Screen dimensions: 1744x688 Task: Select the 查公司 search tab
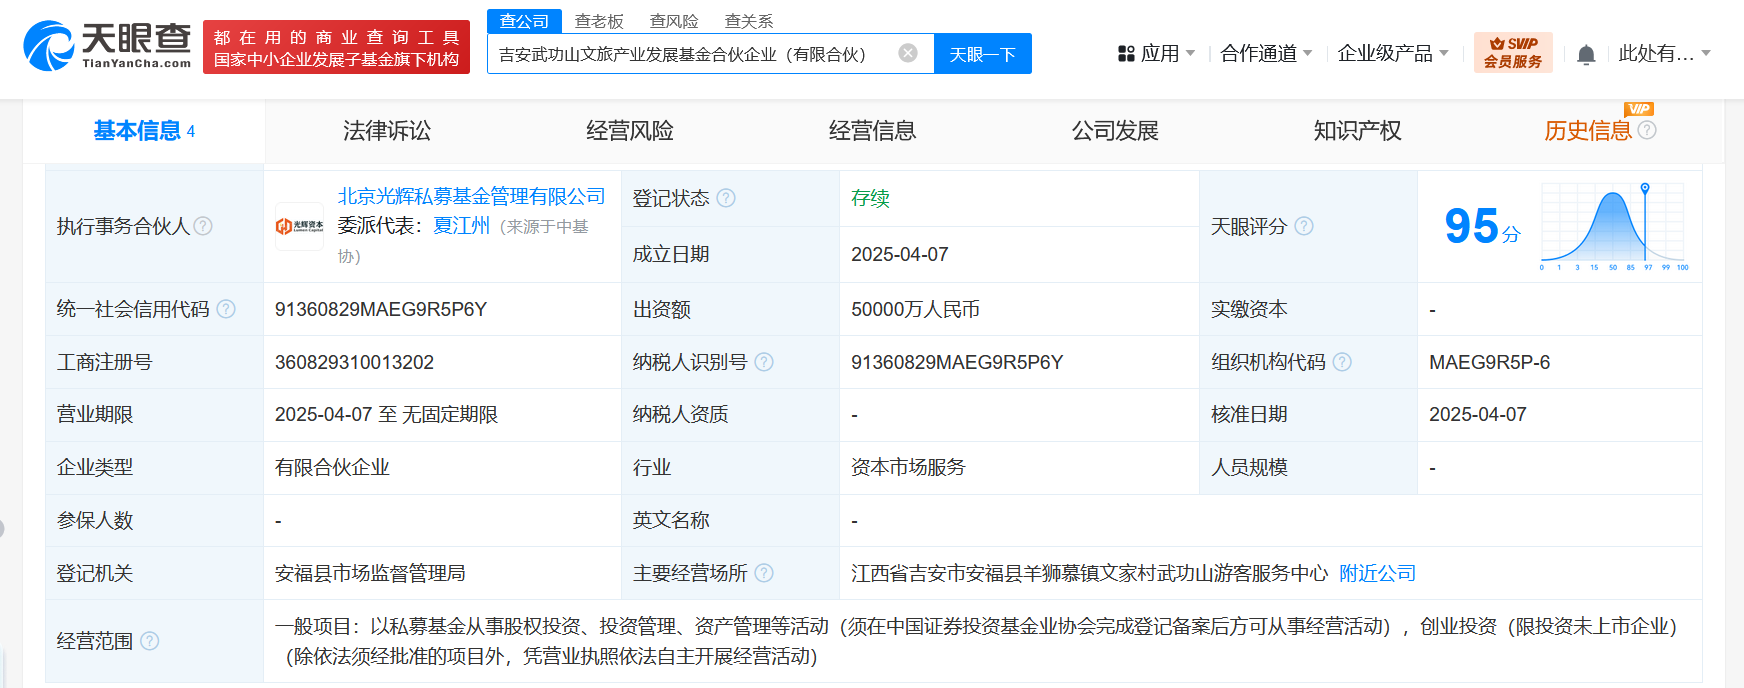(x=525, y=21)
